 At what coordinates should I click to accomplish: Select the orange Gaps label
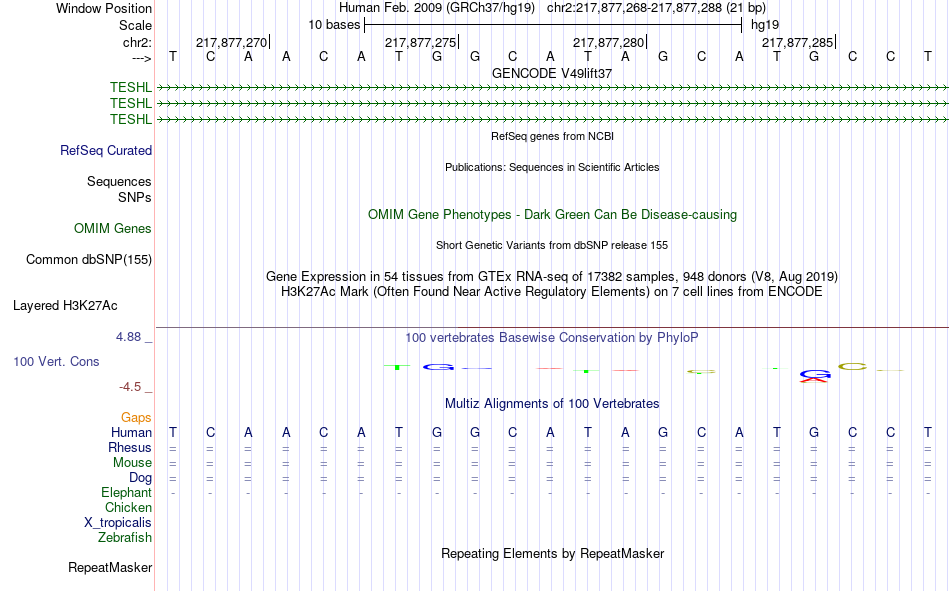click(x=136, y=417)
